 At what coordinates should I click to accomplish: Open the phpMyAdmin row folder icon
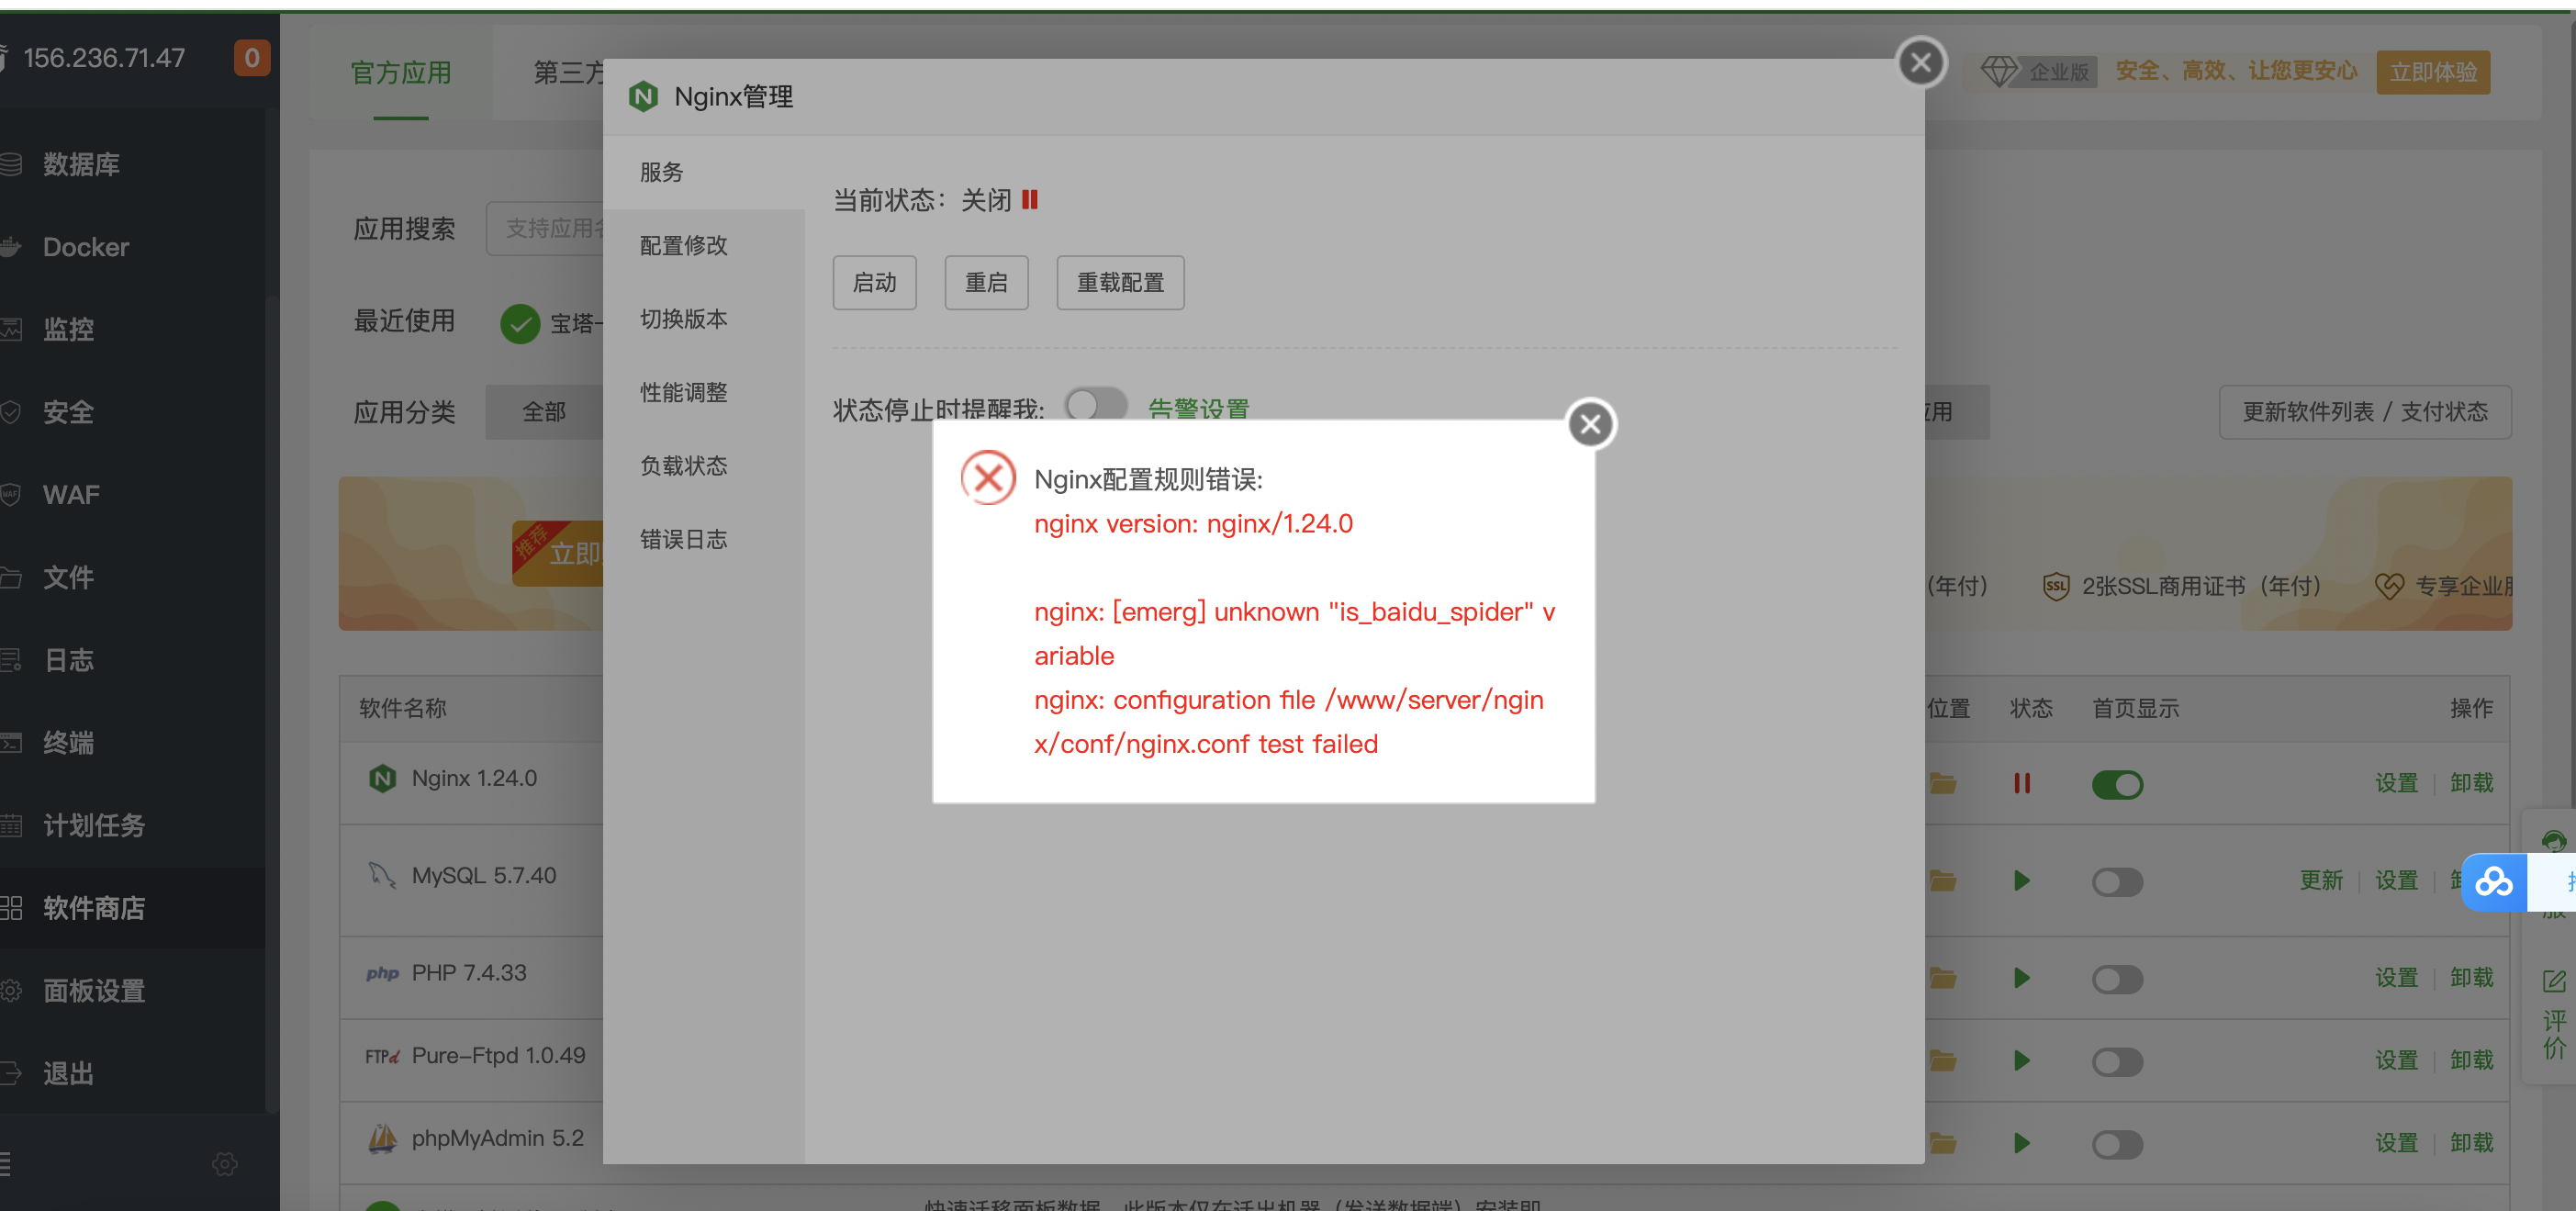click(1942, 1143)
